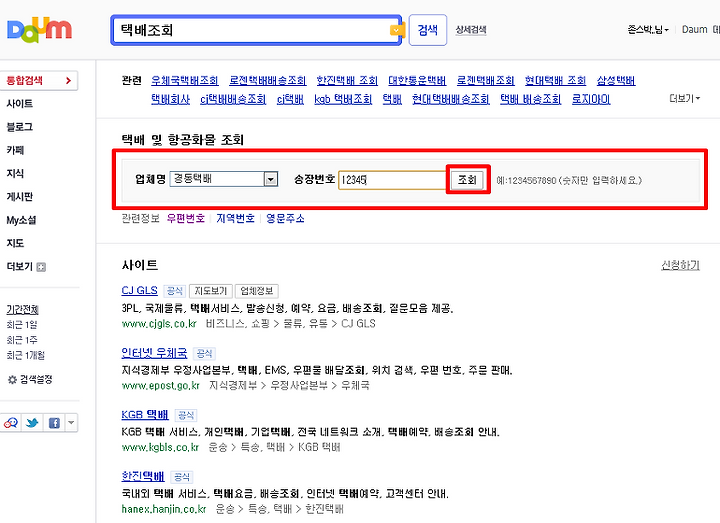Click the 조회 lookup button

click(x=467, y=180)
